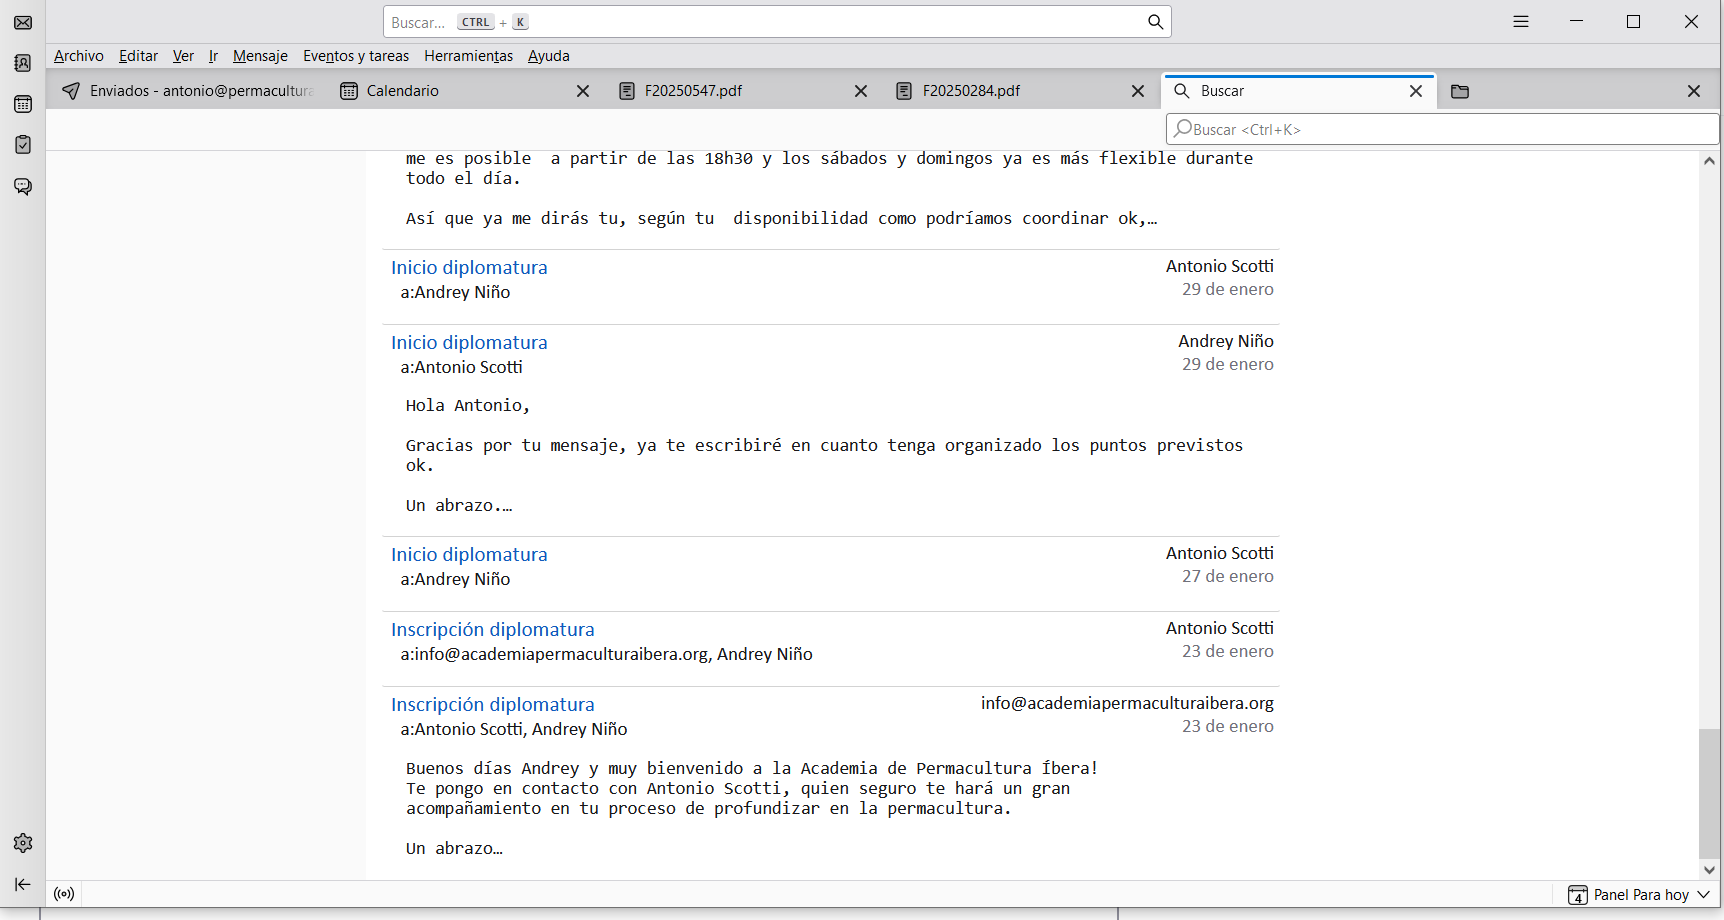Open the Chat space icon
Screen dimensions: 1724x920
coord(23,186)
